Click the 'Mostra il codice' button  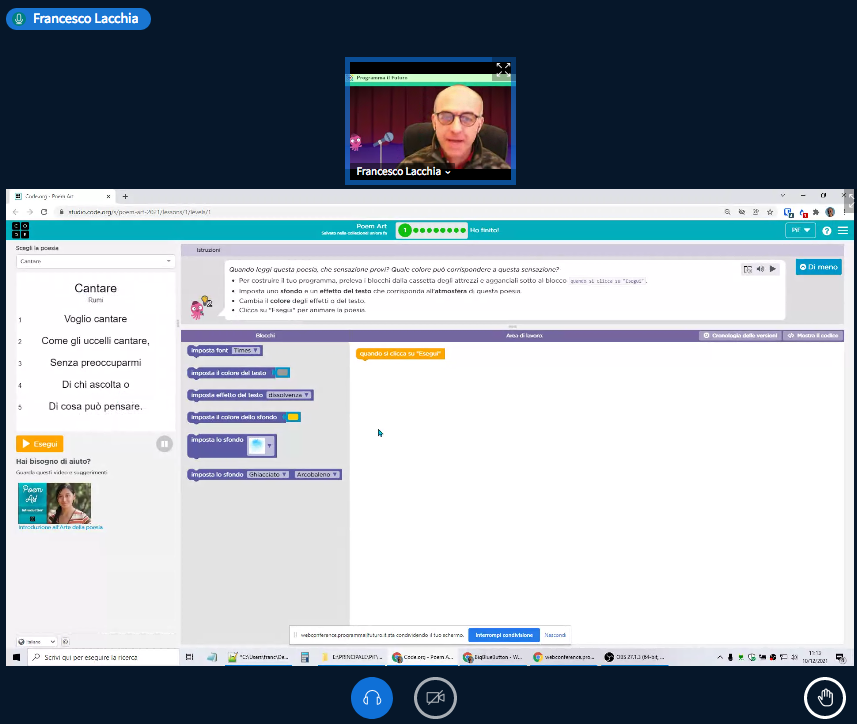[x=813, y=335]
